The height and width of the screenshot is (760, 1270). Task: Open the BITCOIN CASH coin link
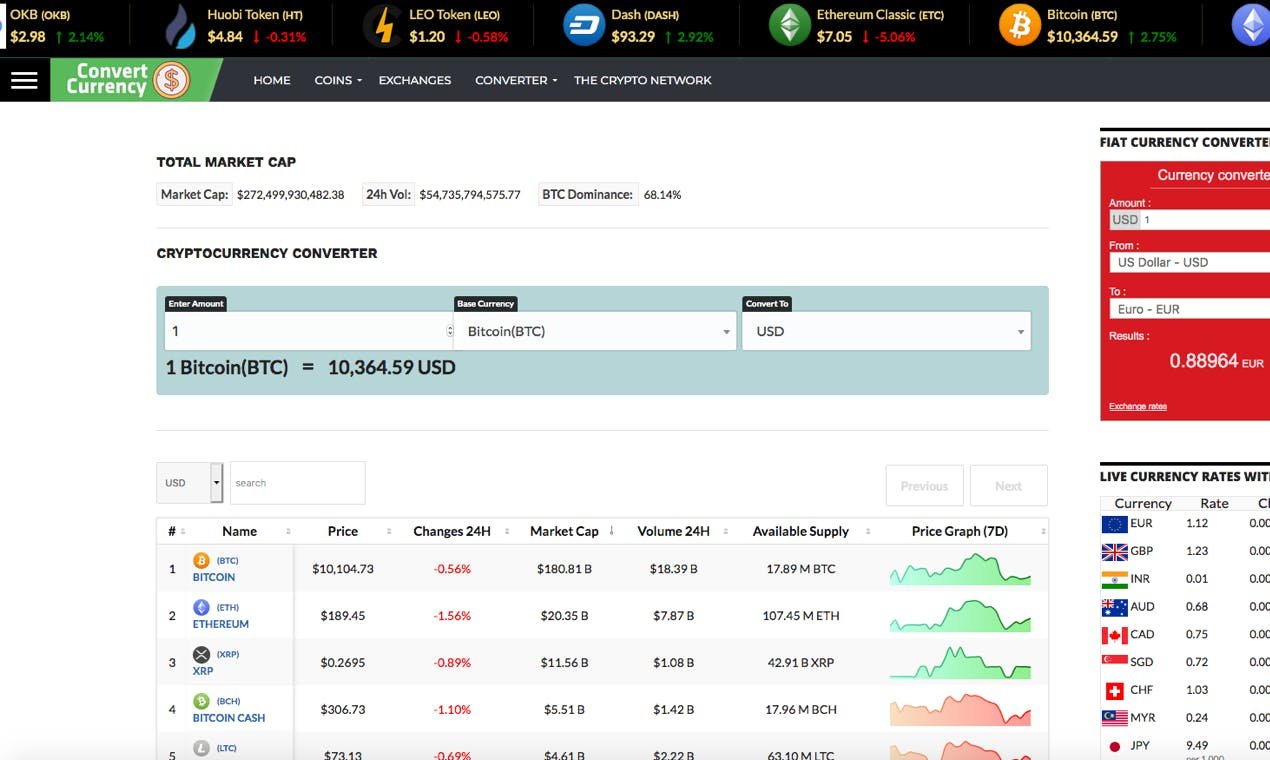[x=229, y=718]
